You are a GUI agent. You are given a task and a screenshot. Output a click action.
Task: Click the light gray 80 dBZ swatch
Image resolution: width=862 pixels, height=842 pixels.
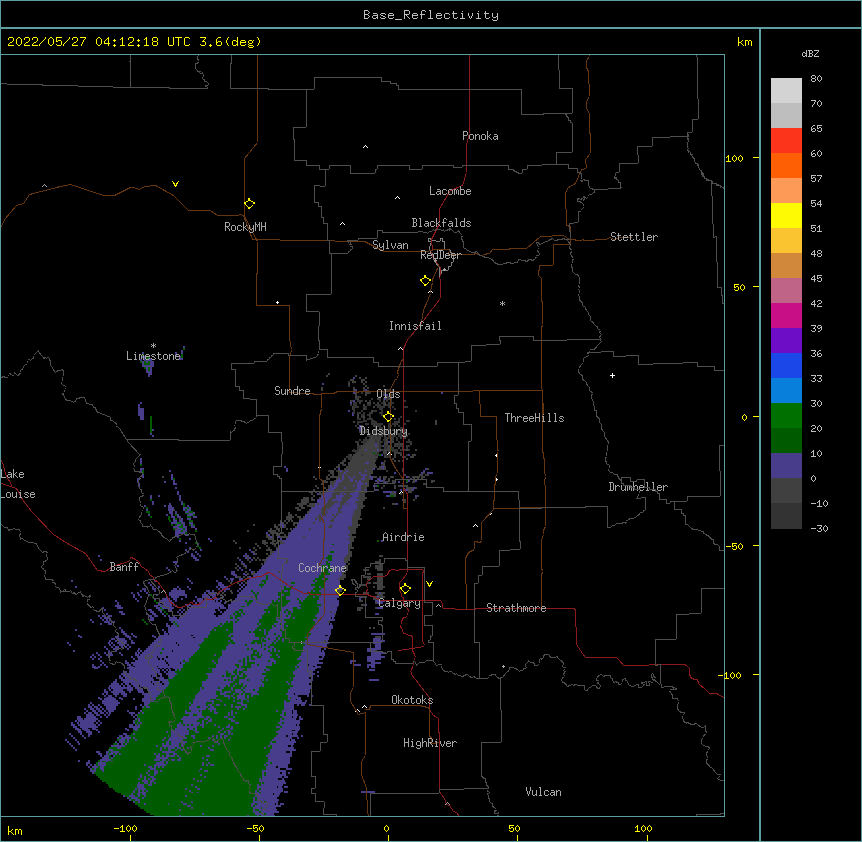pyautogui.click(x=786, y=90)
